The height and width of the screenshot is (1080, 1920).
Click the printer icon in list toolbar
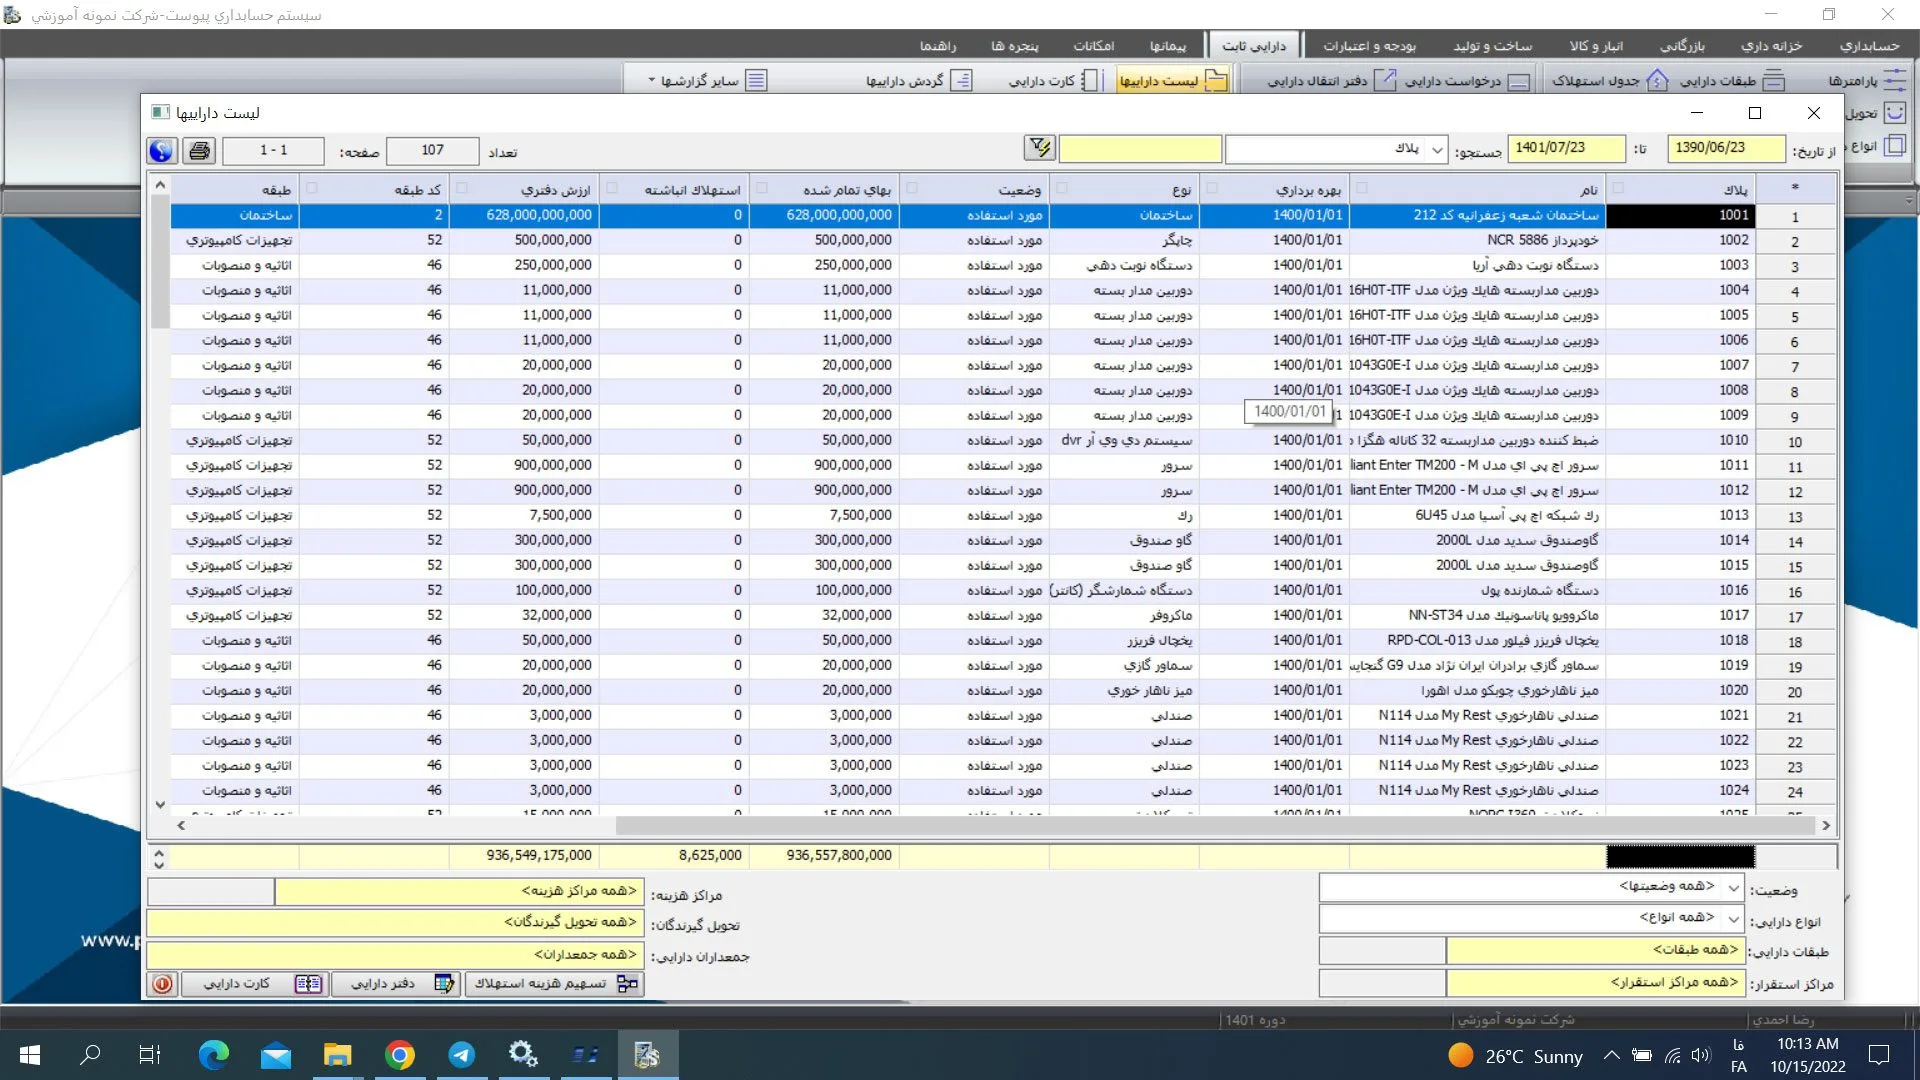[x=199, y=151]
